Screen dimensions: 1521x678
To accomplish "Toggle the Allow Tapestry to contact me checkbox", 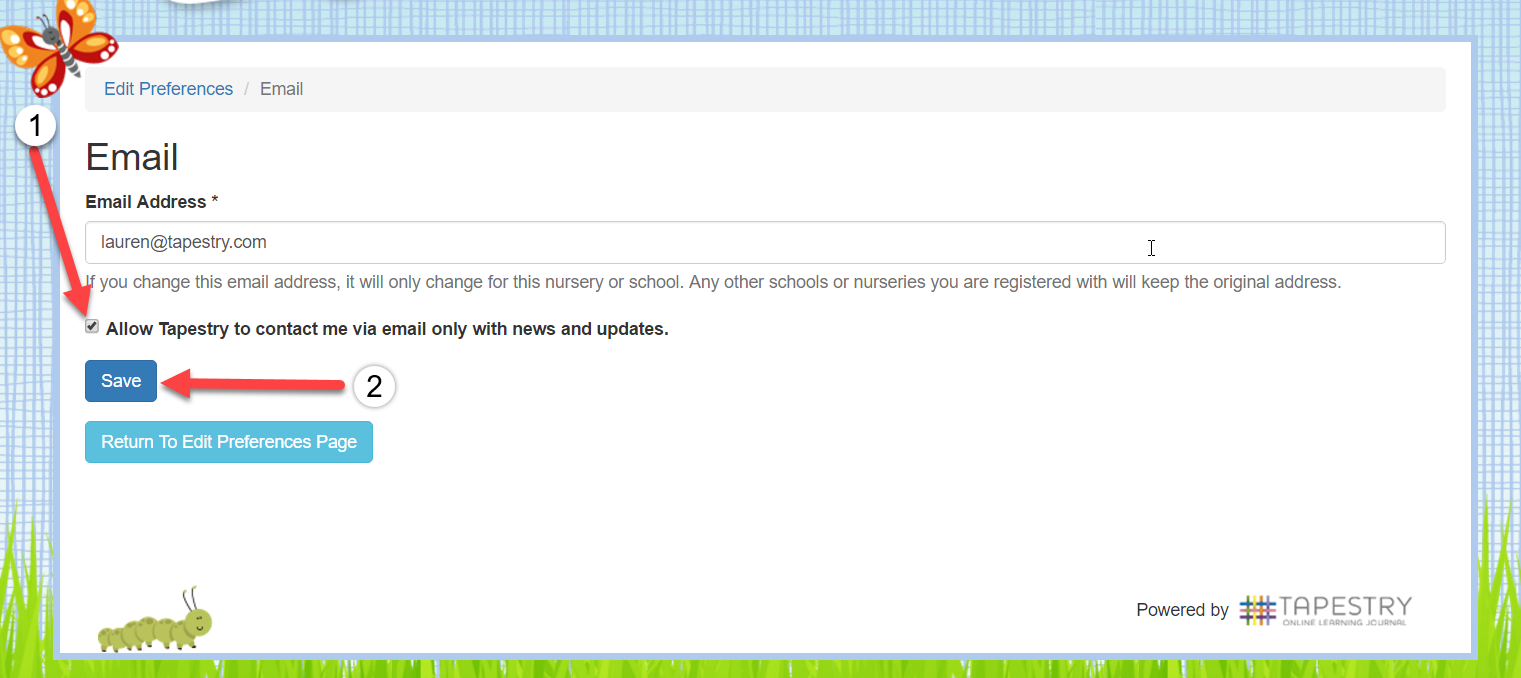I will point(92,327).
